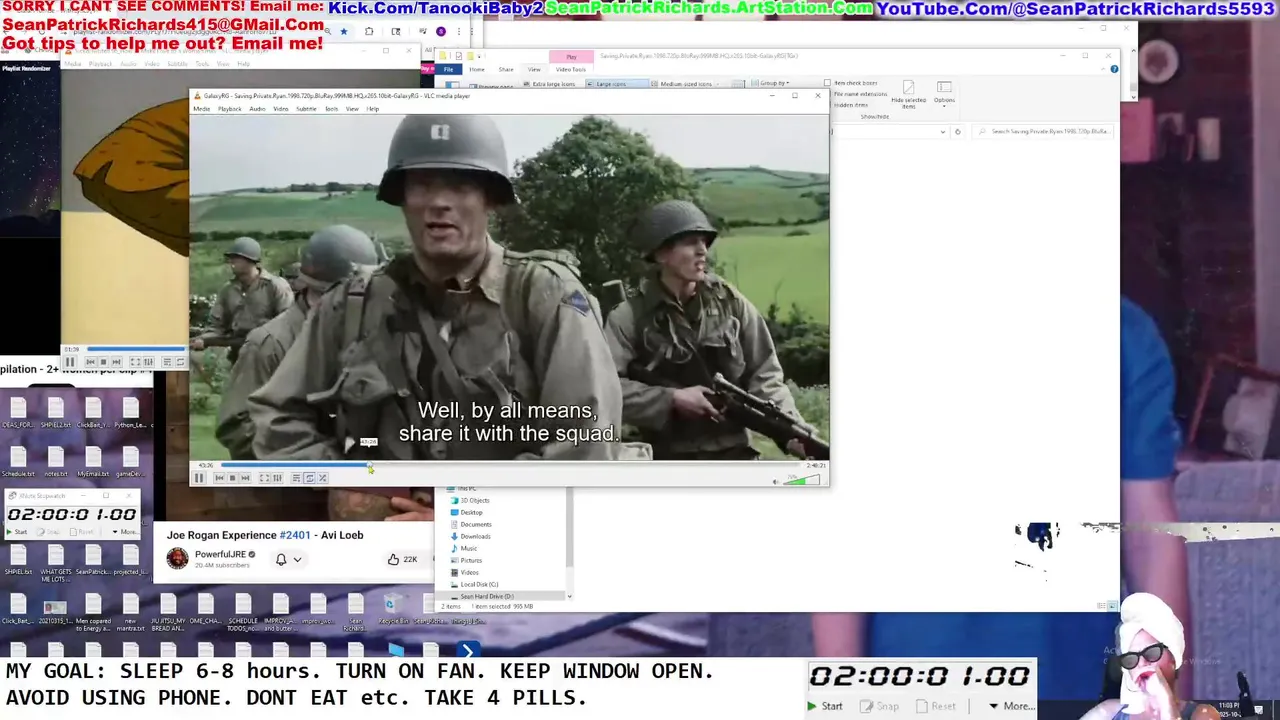Like the Joe Rogan video
Image resolution: width=1280 pixels, height=720 pixels.
[x=403, y=559]
